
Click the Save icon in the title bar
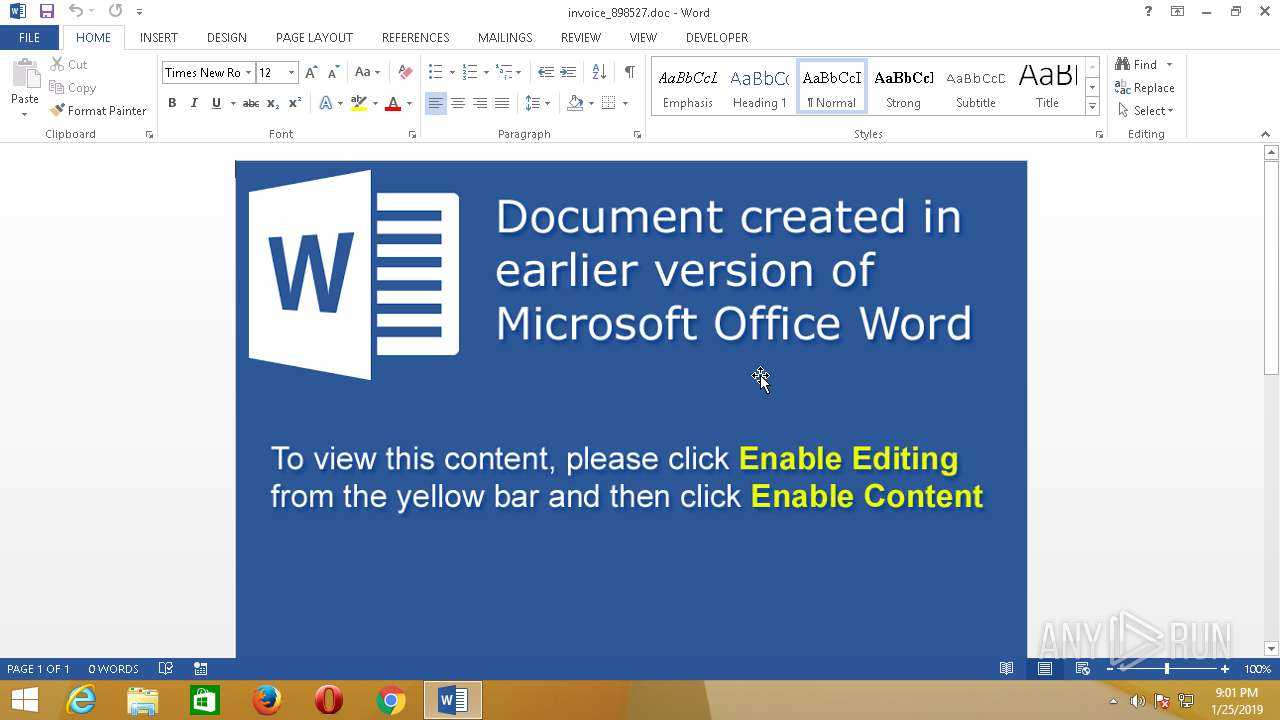point(46,12)
